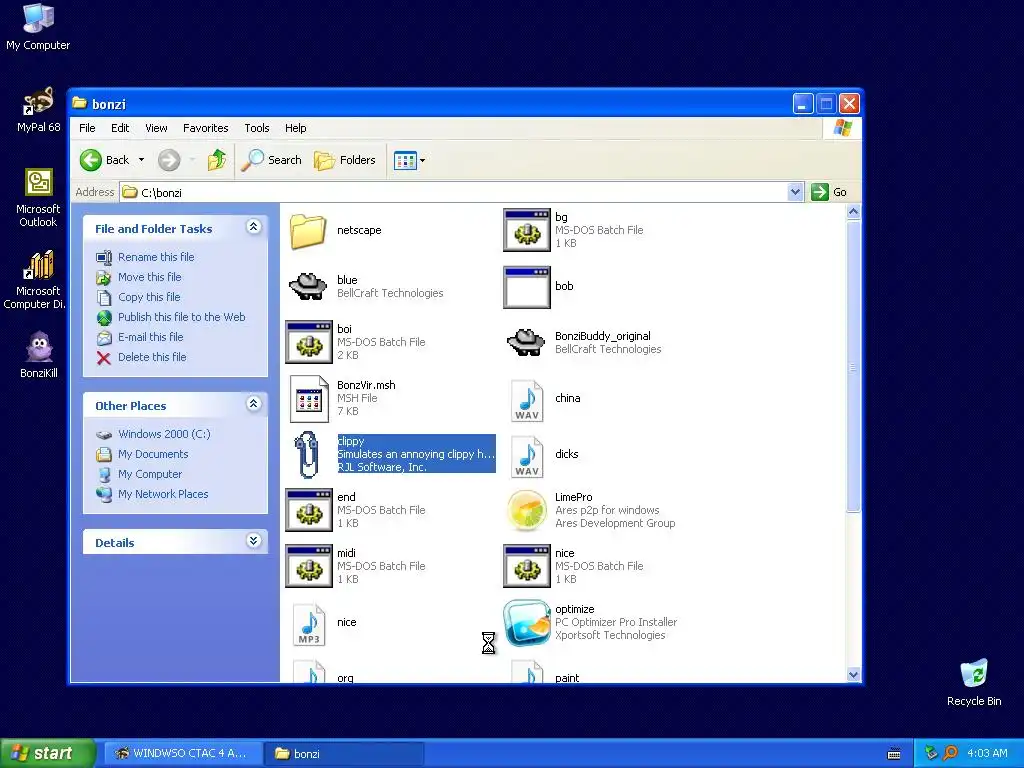Click the taskbar on-screen keyboard icon
This screenshot has height=768, width=1024.
[x=894, y=754]
